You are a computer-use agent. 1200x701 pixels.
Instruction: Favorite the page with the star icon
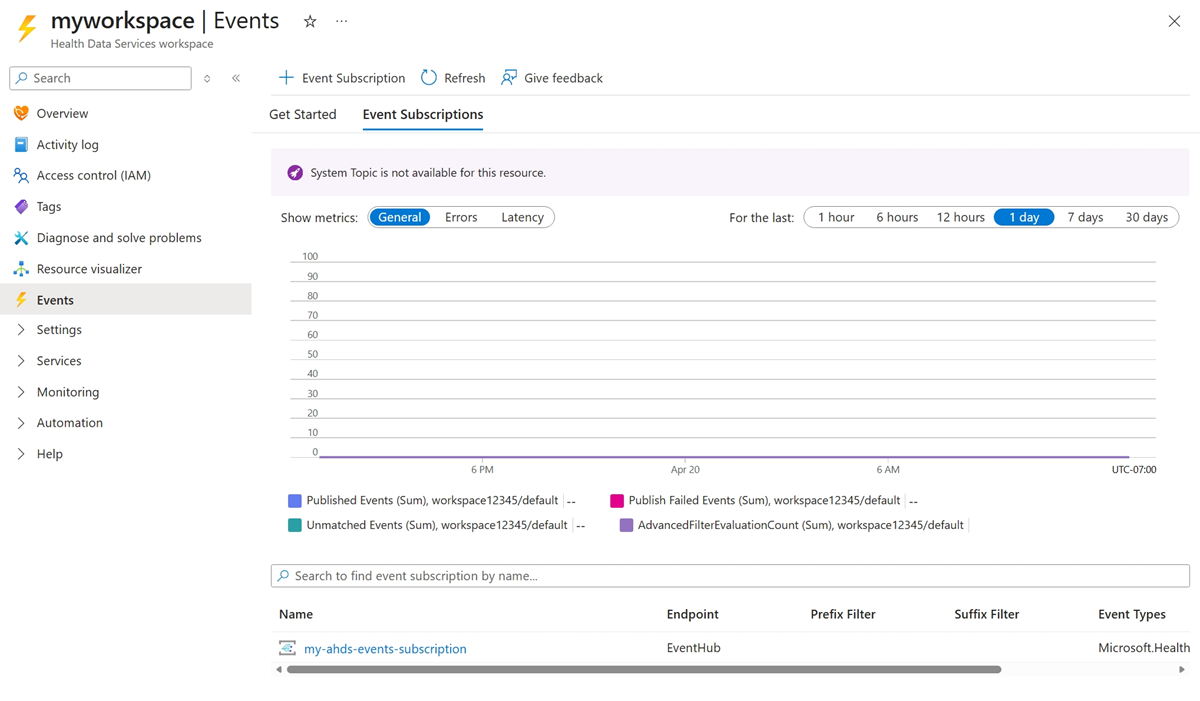pyautogui.click(x=310, y=21)
